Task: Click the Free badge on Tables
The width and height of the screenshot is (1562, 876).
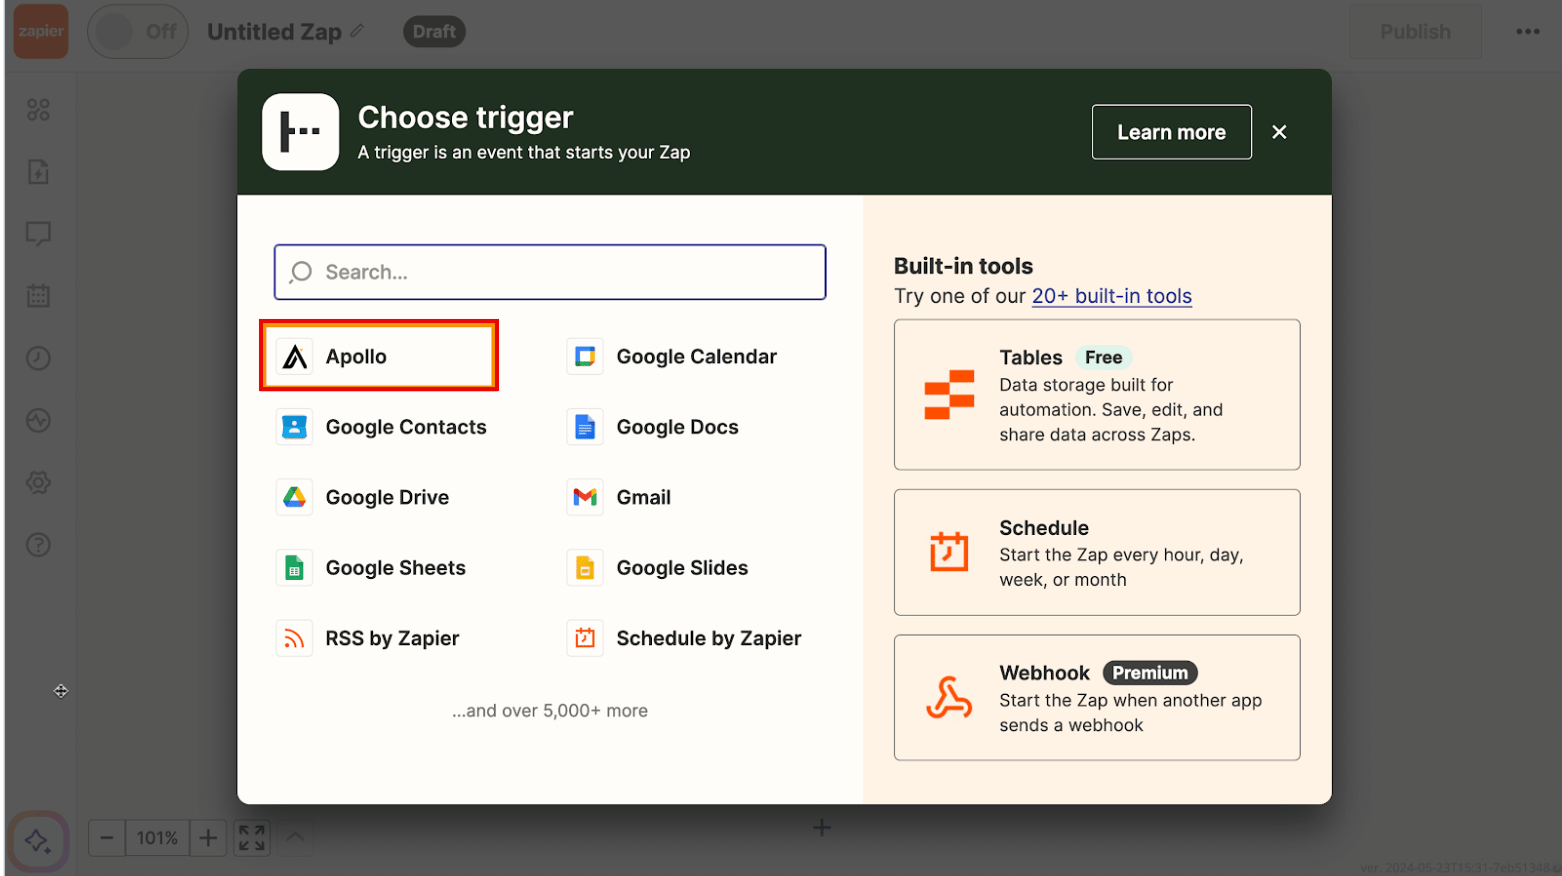Action: tap(1103, 358)
